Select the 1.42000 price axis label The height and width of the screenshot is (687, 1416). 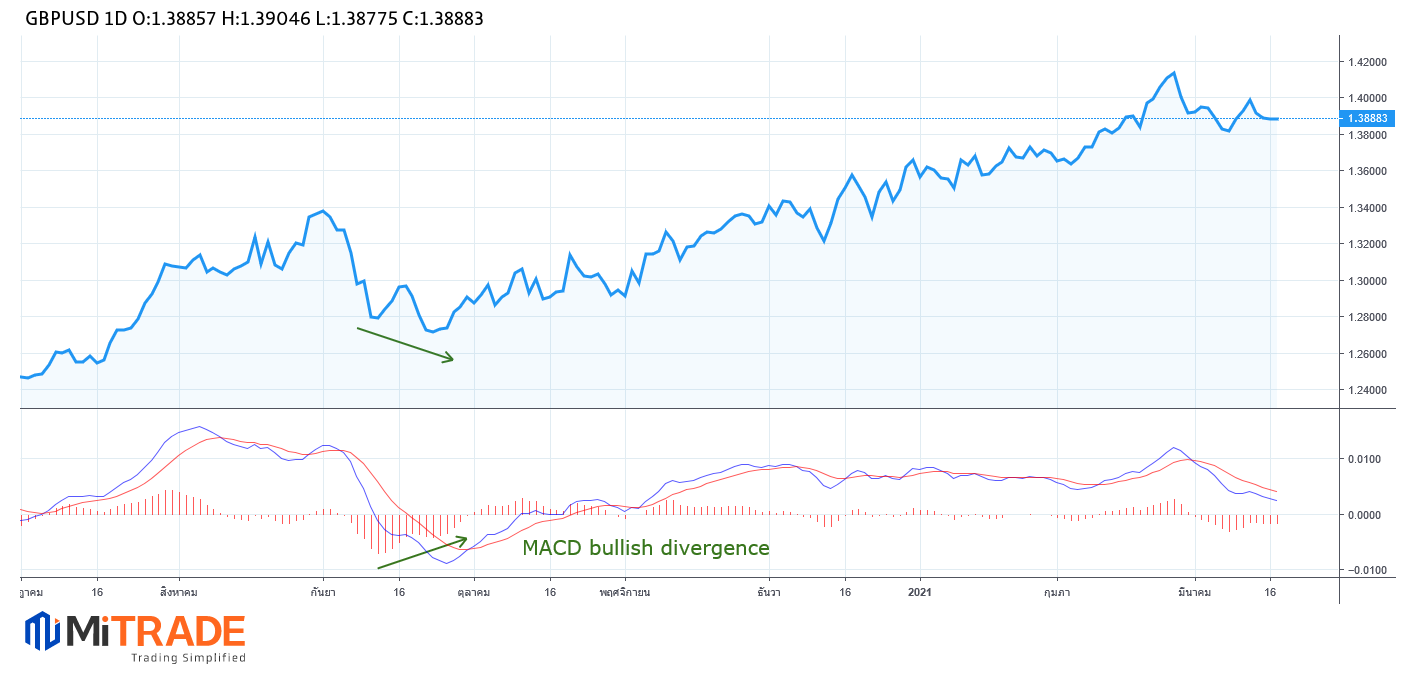click(1367, 62)
